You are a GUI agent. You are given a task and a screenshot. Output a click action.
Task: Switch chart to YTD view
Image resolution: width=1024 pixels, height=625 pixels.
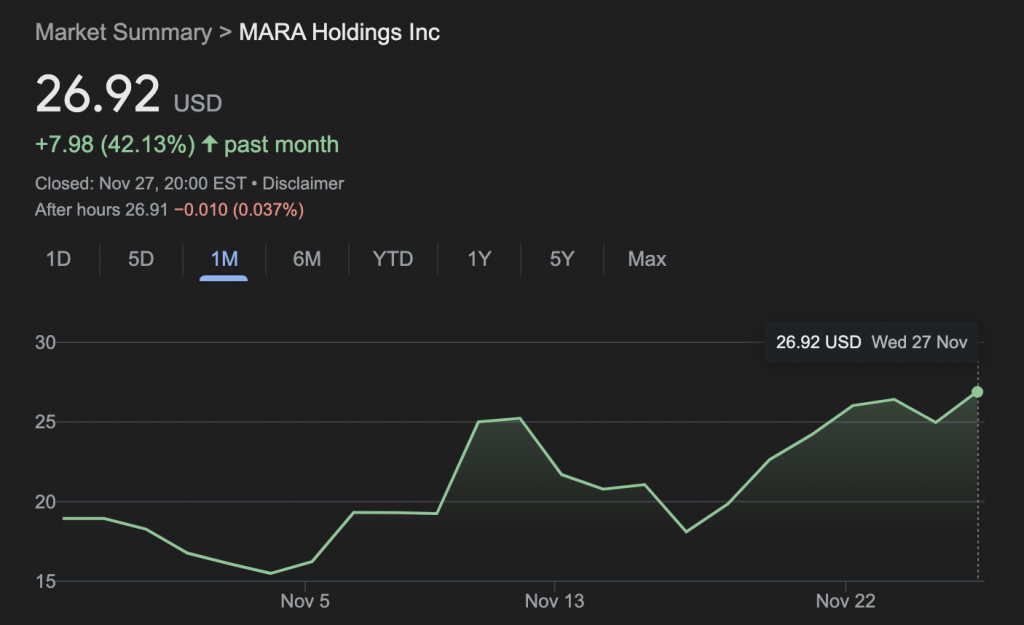(x=393, y=259)
